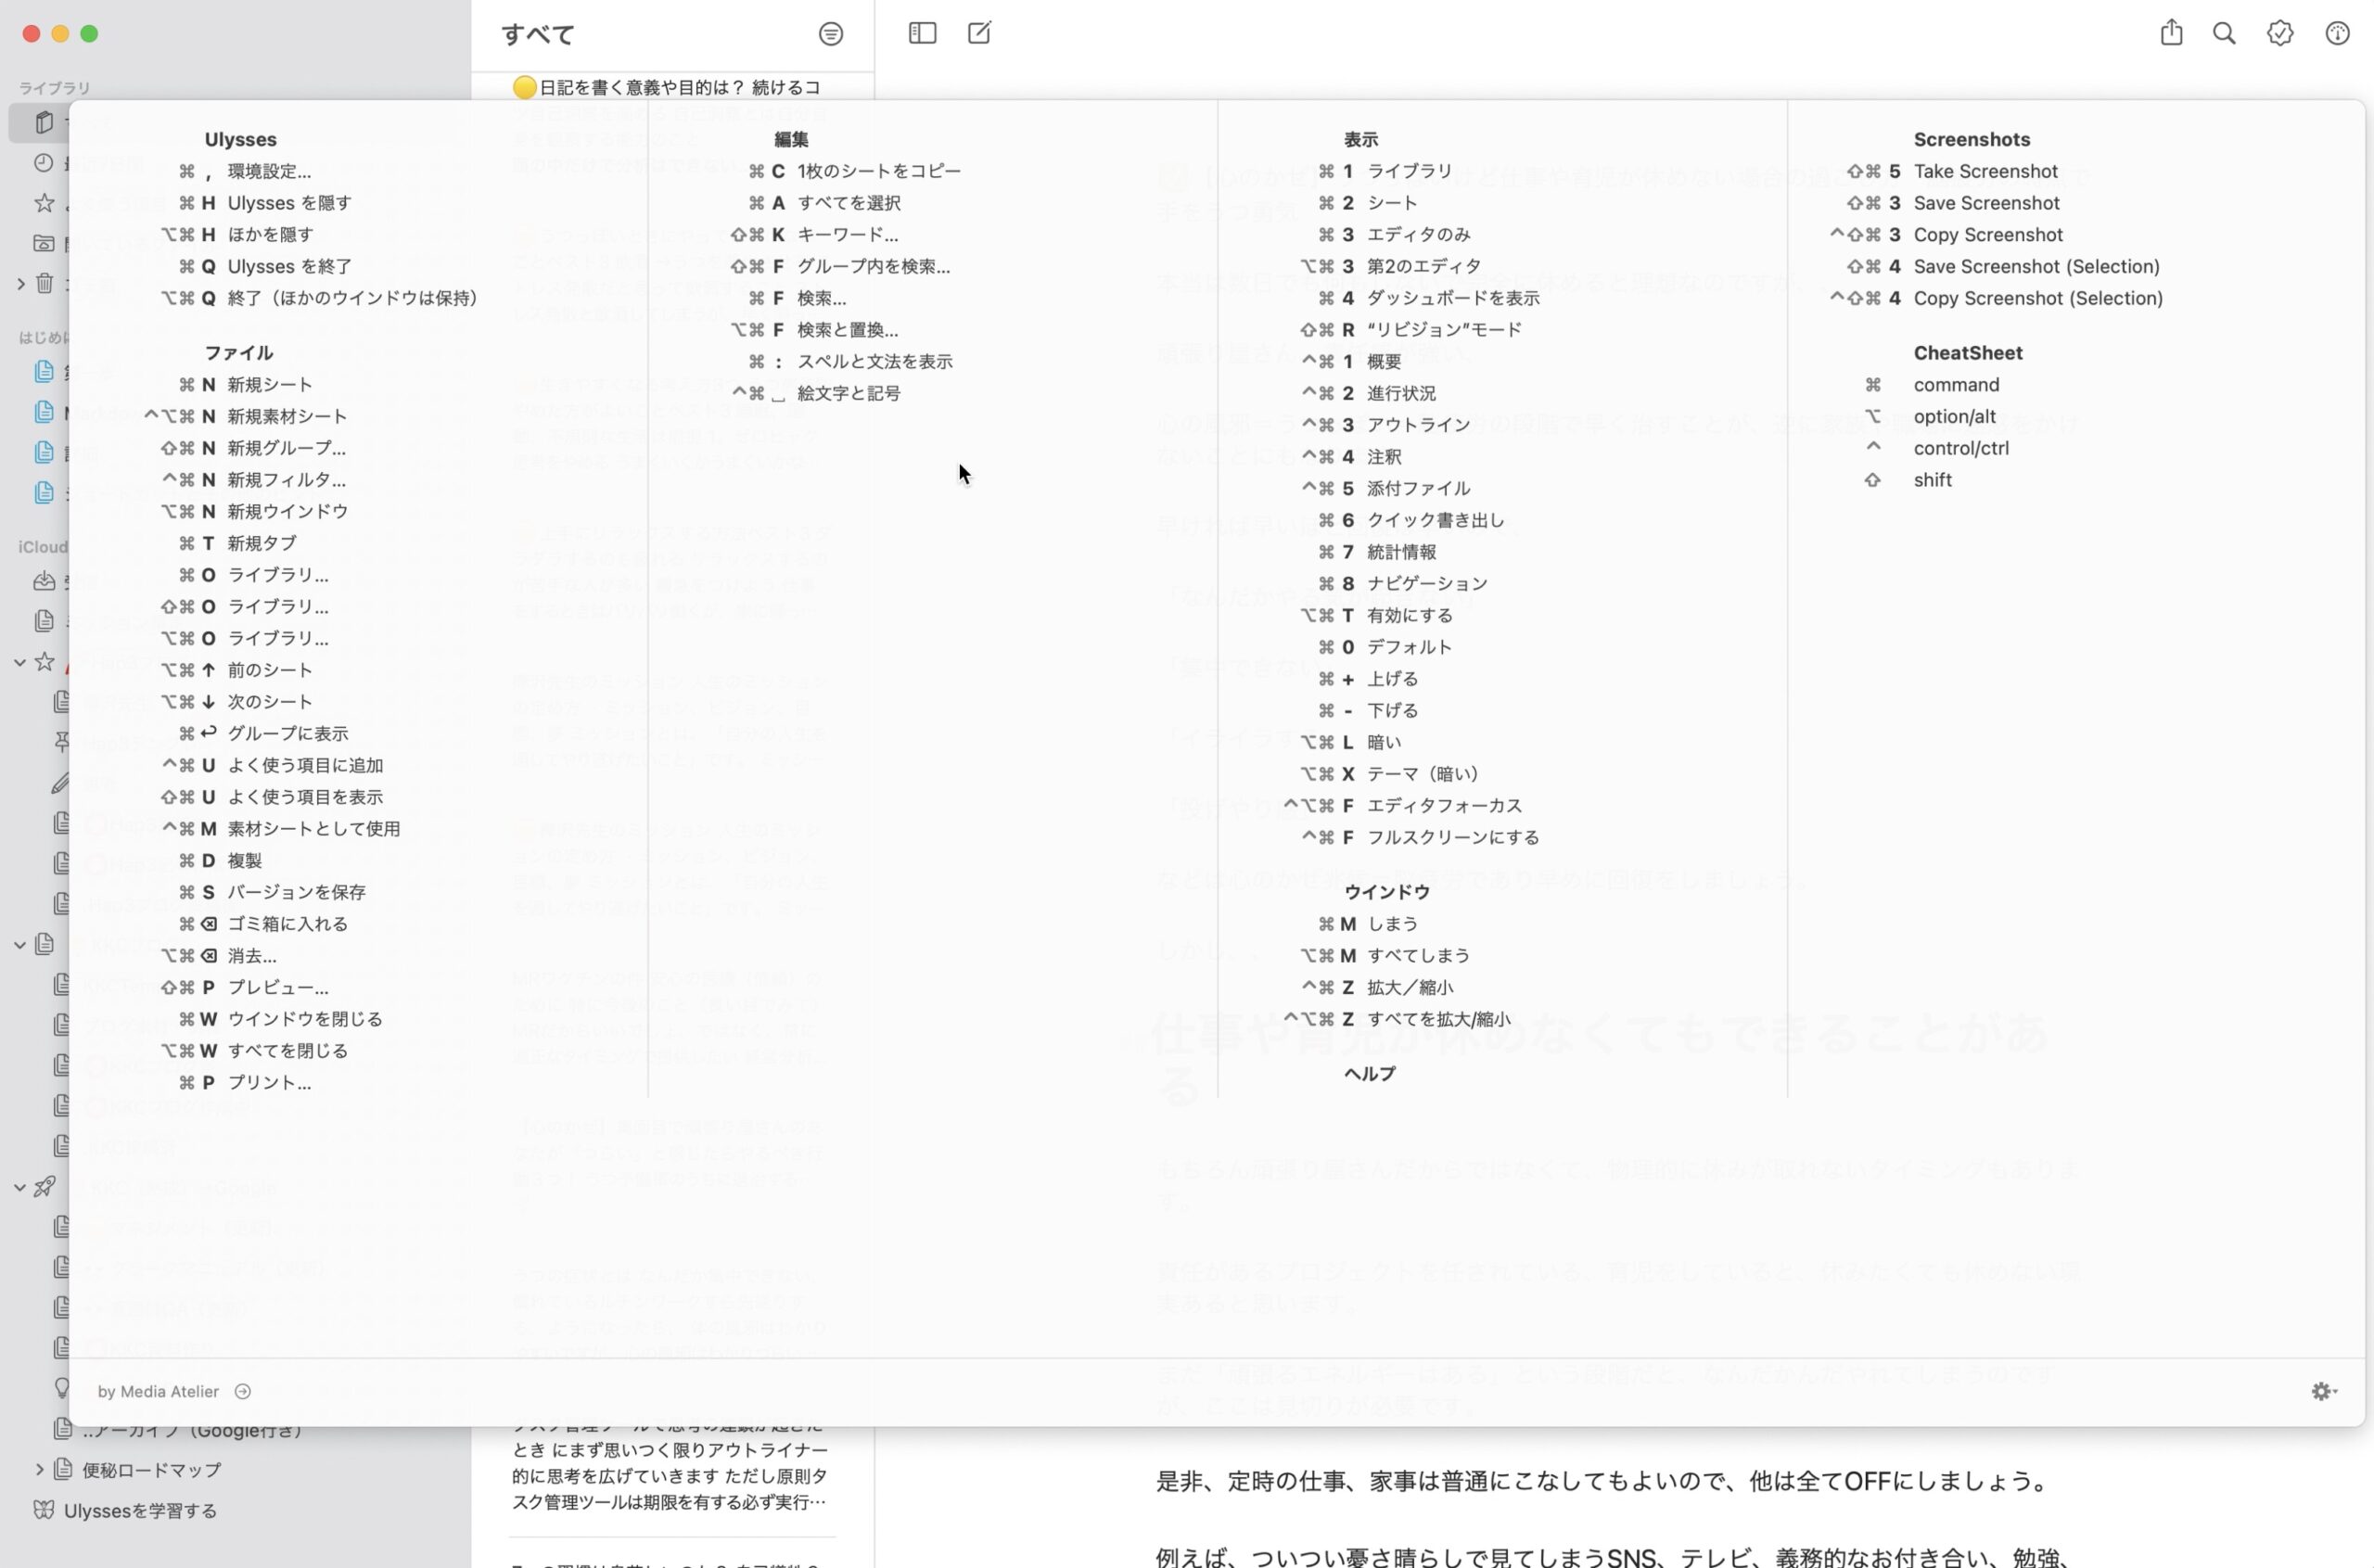Click the 新規ウインドウ entry
Image resolution: width=2374 pixels, height=1568 pixels.
pyautogui.click(x=288, y=511)
